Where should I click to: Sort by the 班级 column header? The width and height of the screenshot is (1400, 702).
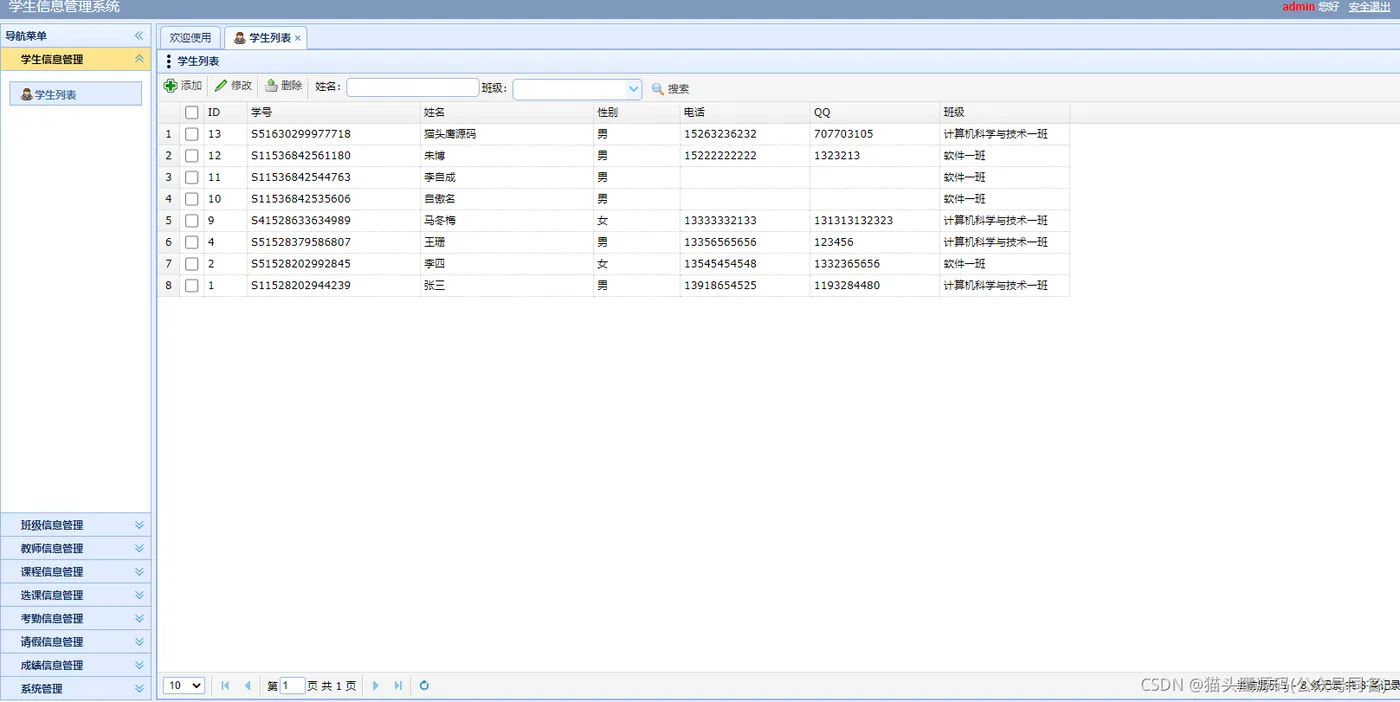(x=1005, y=113)
